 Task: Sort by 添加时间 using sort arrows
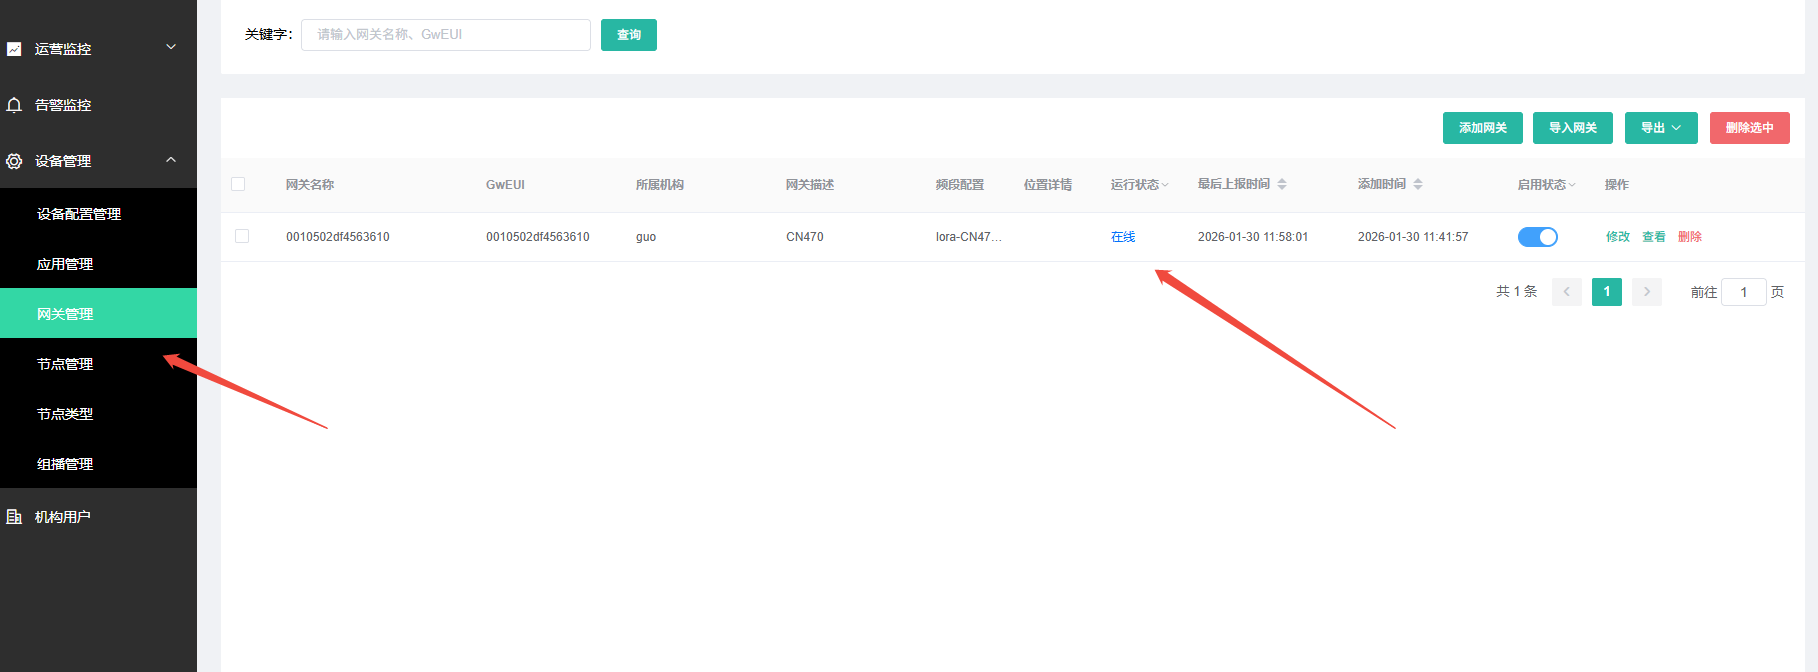pyautogui.click(x=1418, y=184)
